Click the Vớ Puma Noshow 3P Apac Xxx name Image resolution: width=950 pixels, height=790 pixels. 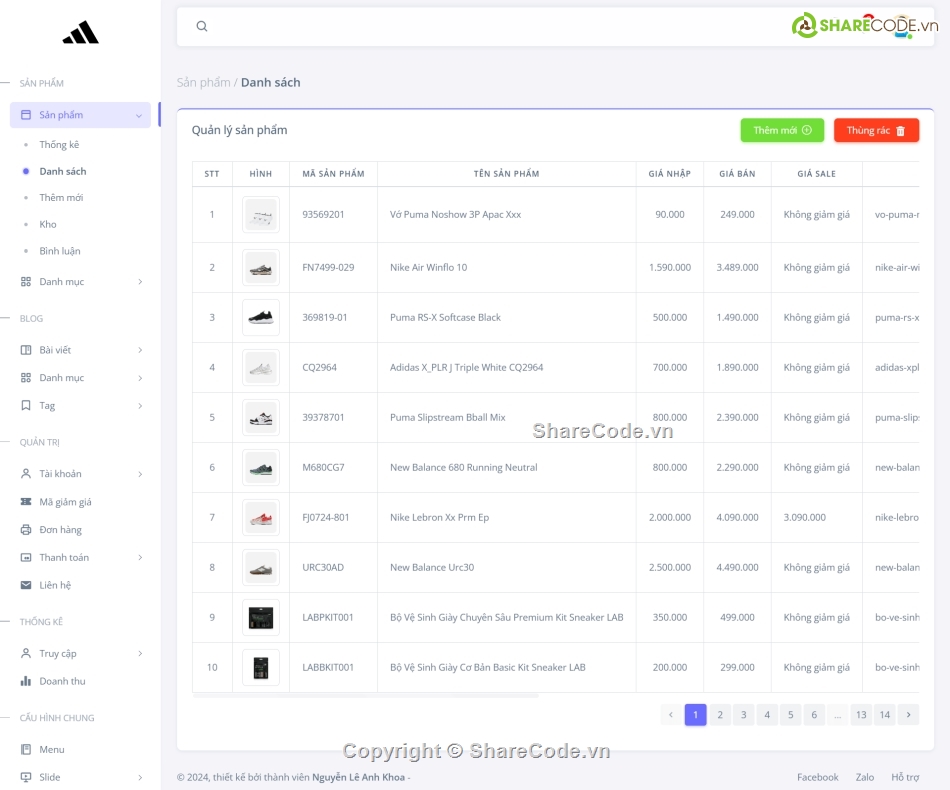[455, 214]
